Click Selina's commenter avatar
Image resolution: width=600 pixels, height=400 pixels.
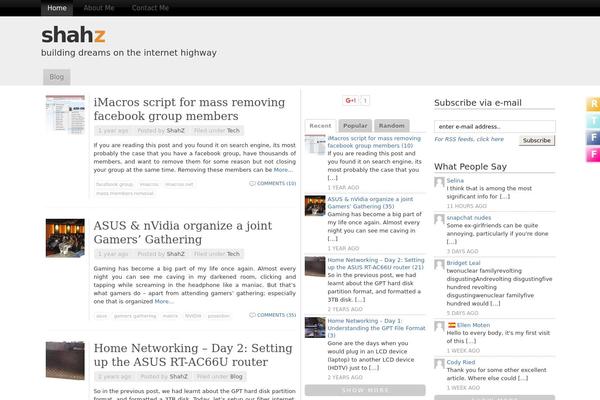point(439,182)
